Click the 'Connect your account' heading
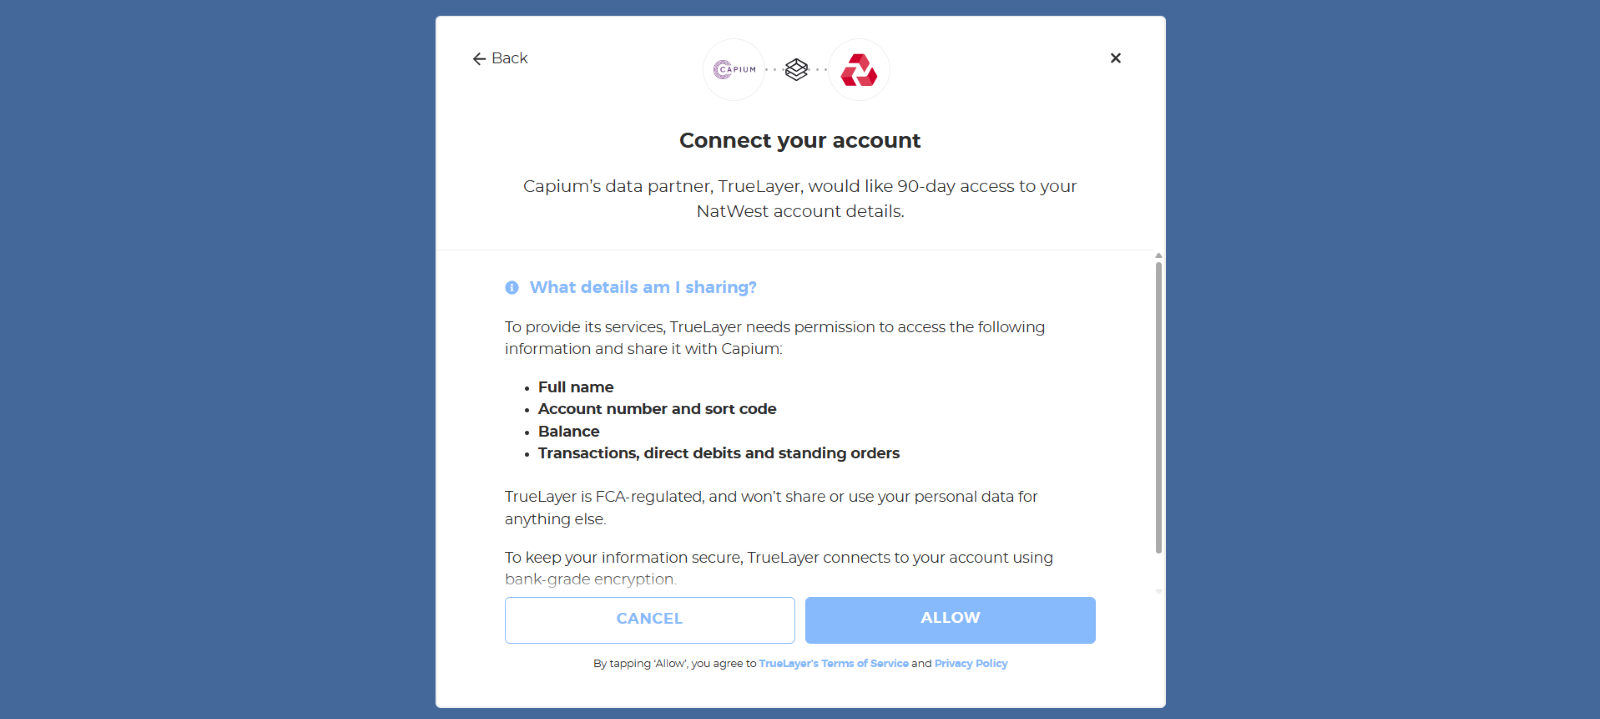This screenshot has width=1600, height=719. point(800,141)
